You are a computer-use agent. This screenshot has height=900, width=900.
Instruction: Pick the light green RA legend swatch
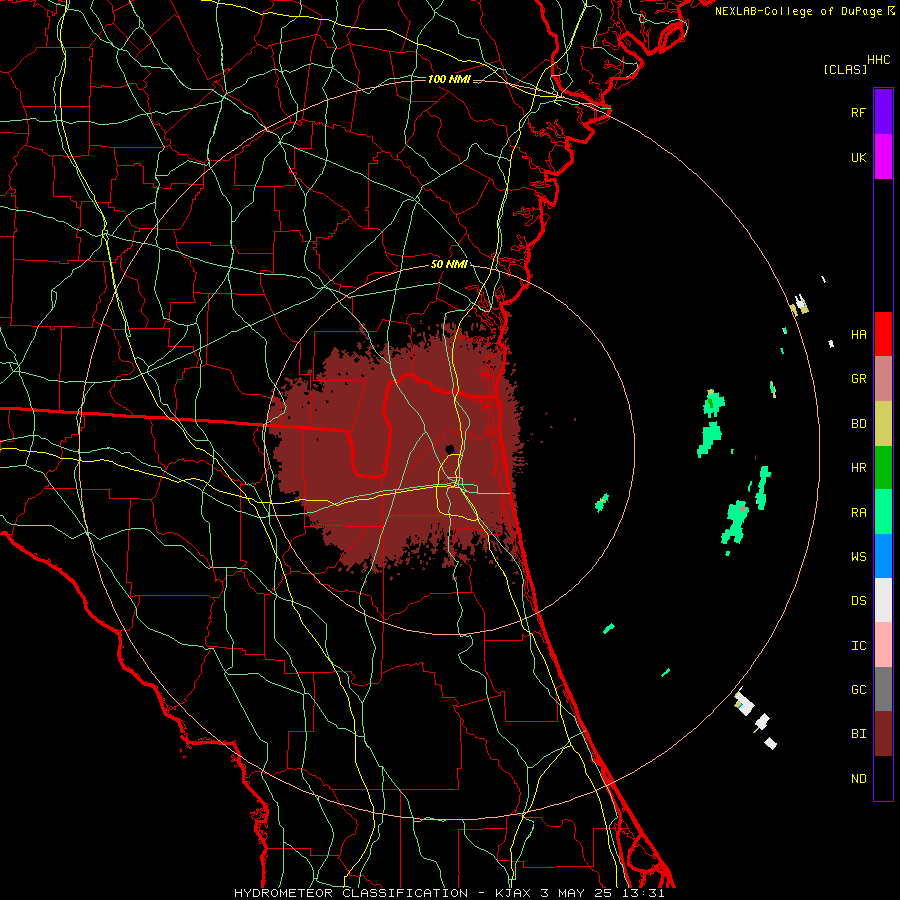pos(883,512)
